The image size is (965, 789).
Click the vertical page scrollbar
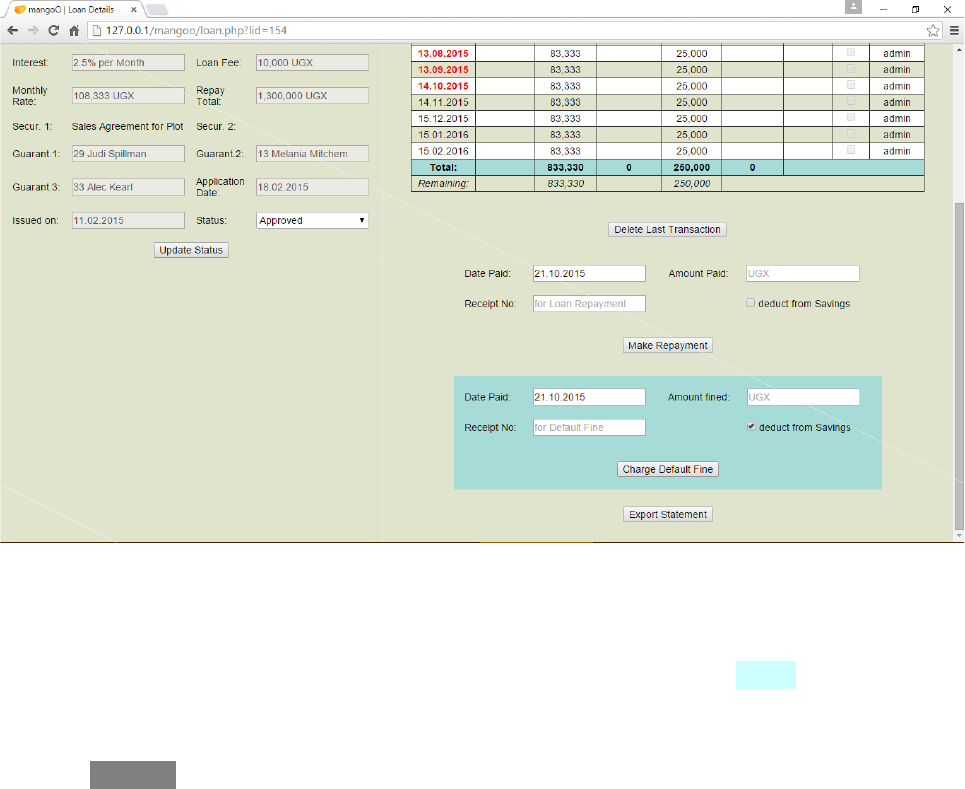pyautogui.click(x=959, y=366)
